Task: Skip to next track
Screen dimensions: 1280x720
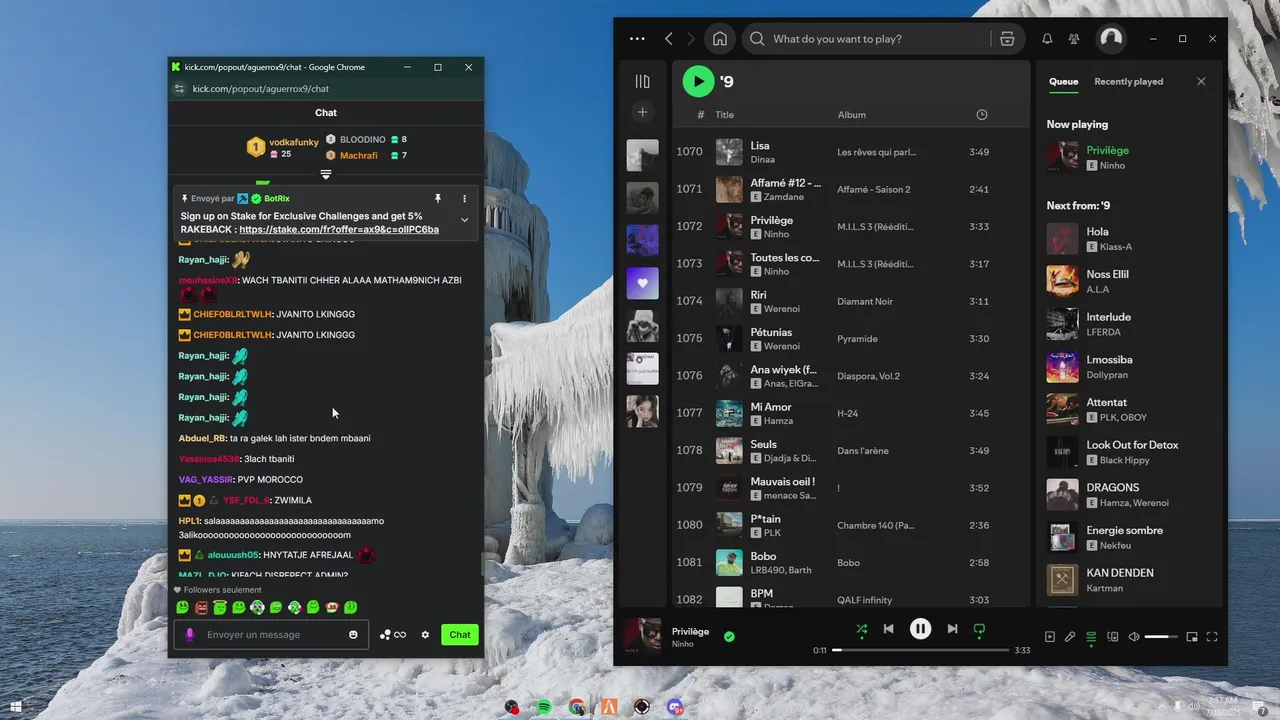Action: 952,629
